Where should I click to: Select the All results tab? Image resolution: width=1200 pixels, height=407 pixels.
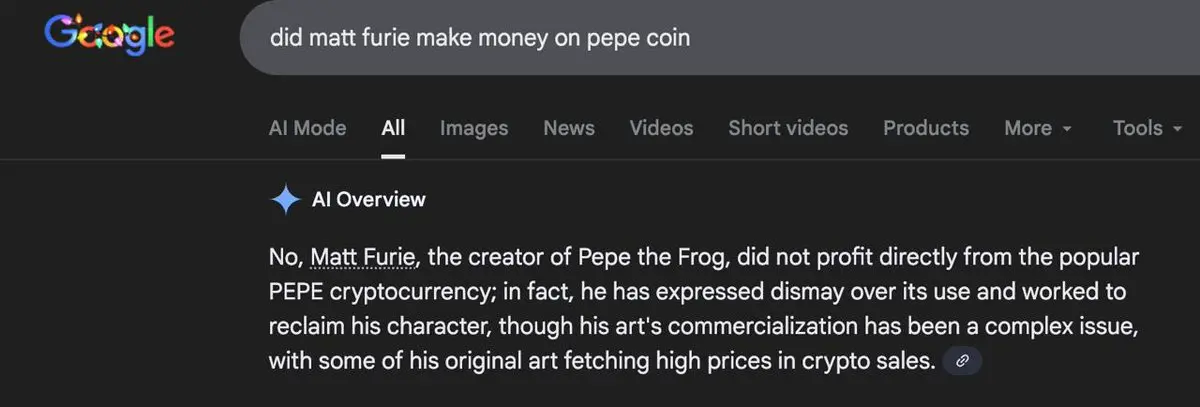click(x=393, y=128)
